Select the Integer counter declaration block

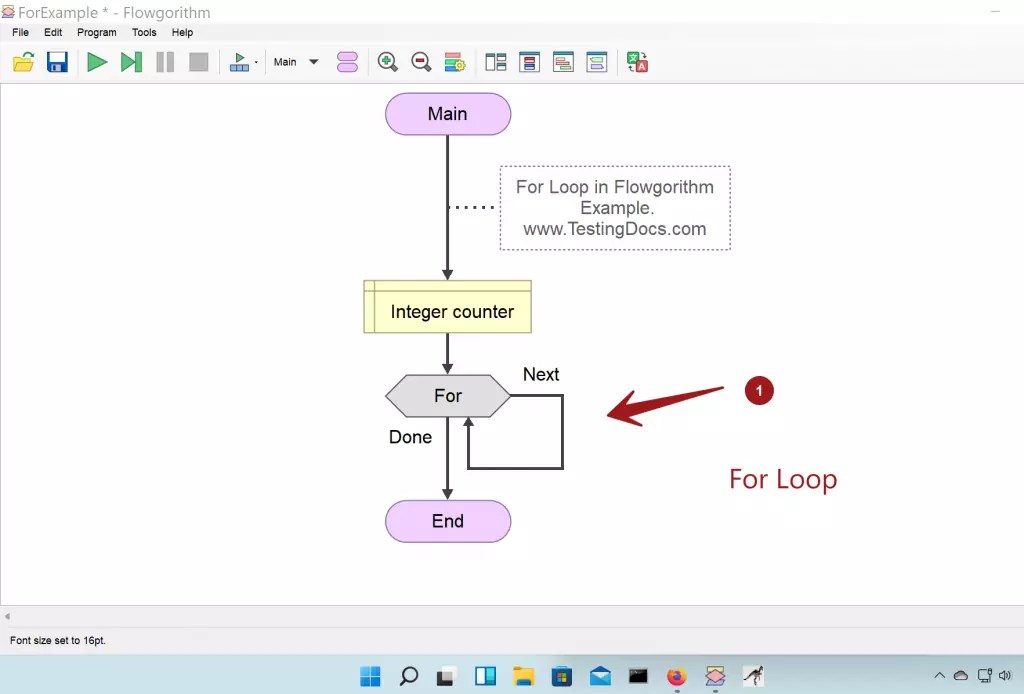click(447, 311)
